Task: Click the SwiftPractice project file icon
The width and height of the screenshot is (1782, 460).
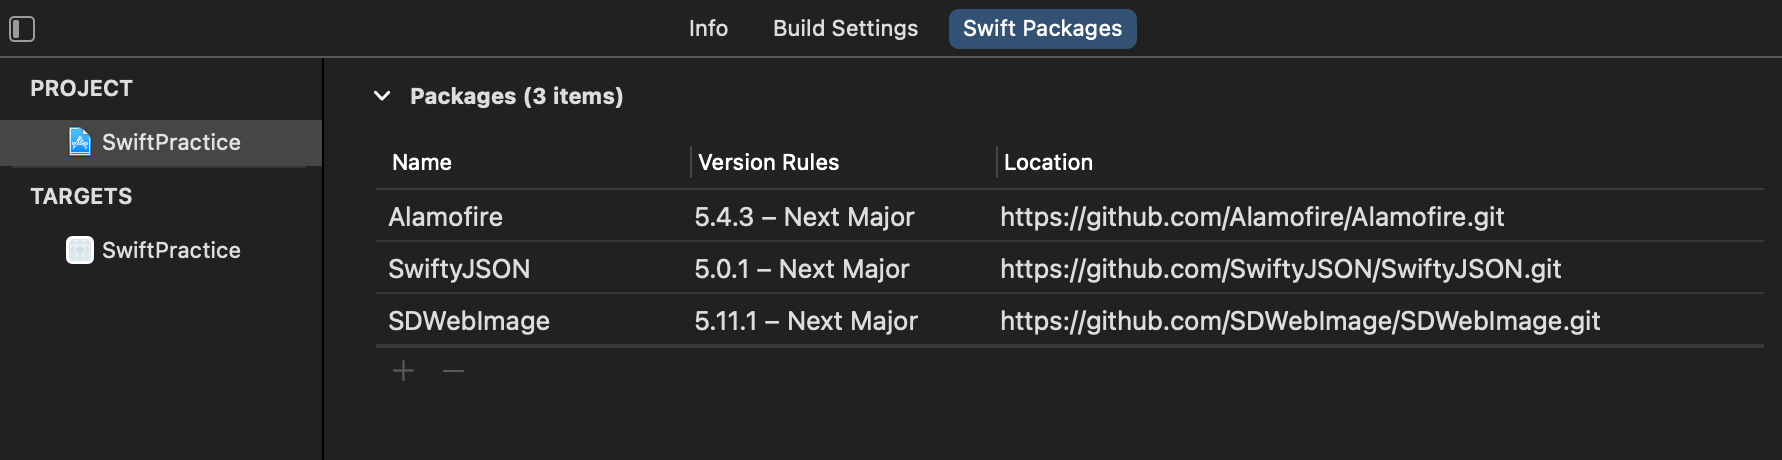Action: (x=80, y=142)
